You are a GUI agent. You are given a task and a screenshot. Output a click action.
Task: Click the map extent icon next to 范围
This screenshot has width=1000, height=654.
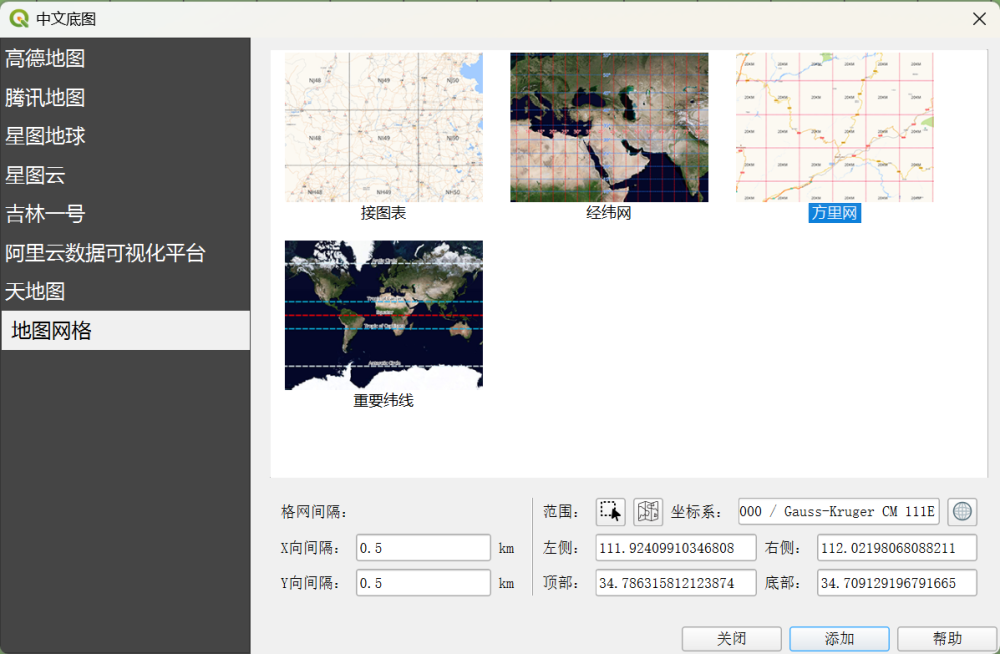(x=648, y=512)
